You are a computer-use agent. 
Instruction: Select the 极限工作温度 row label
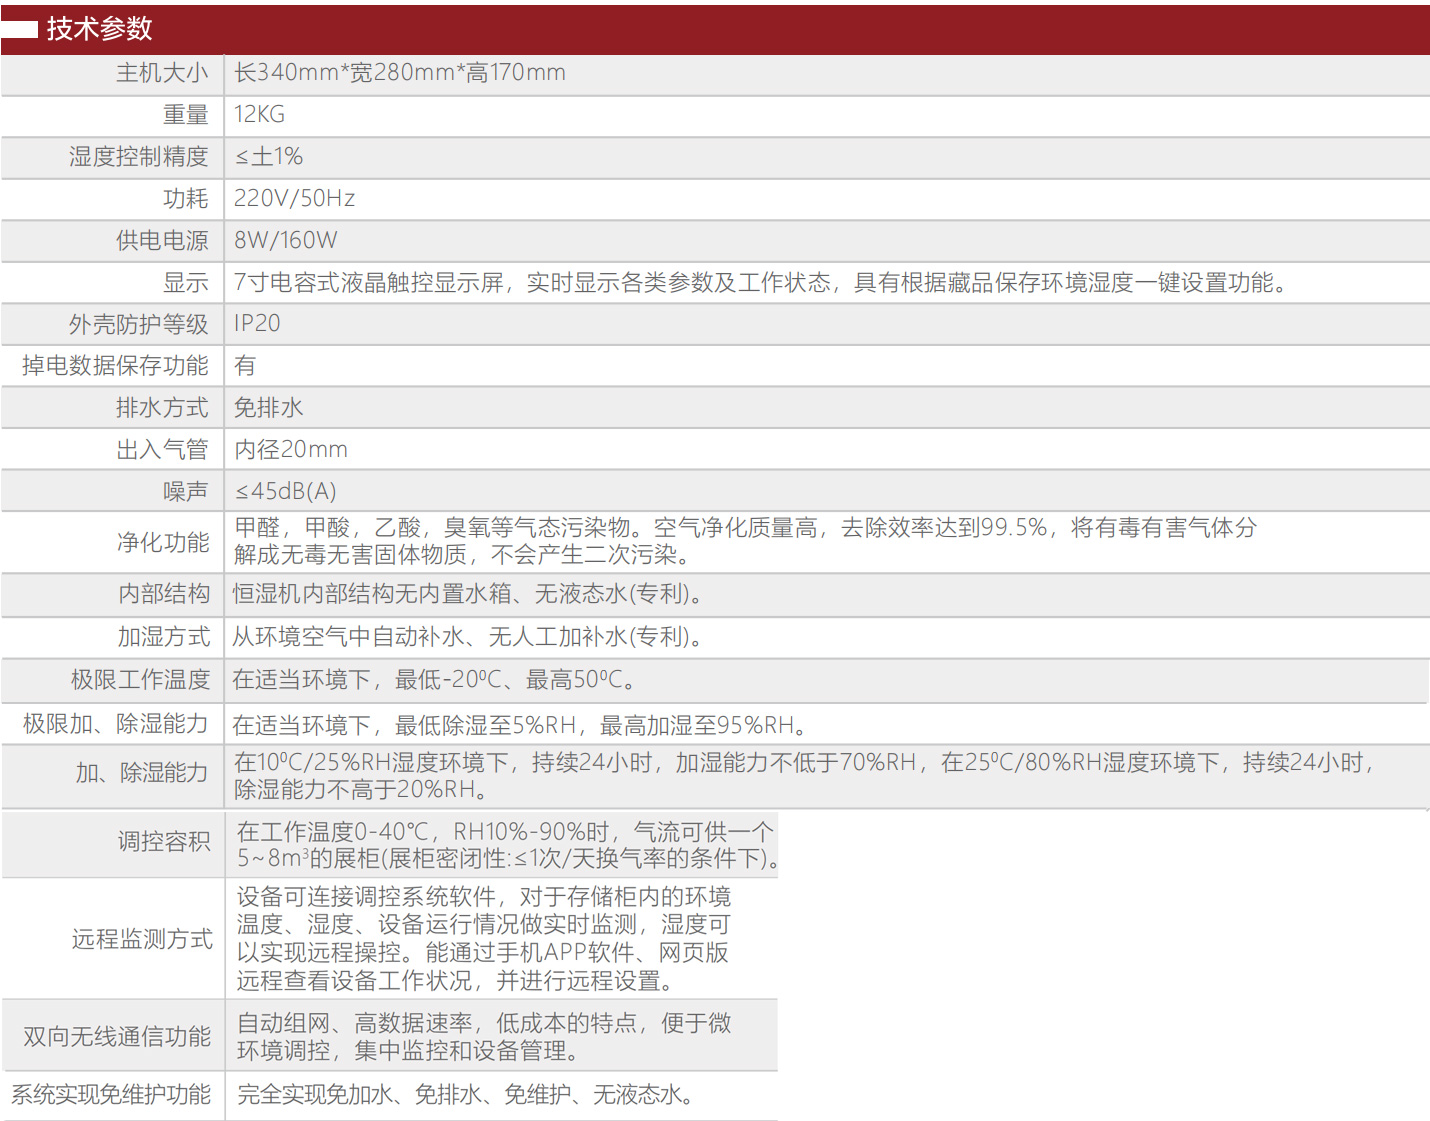[x=140, y=680]
